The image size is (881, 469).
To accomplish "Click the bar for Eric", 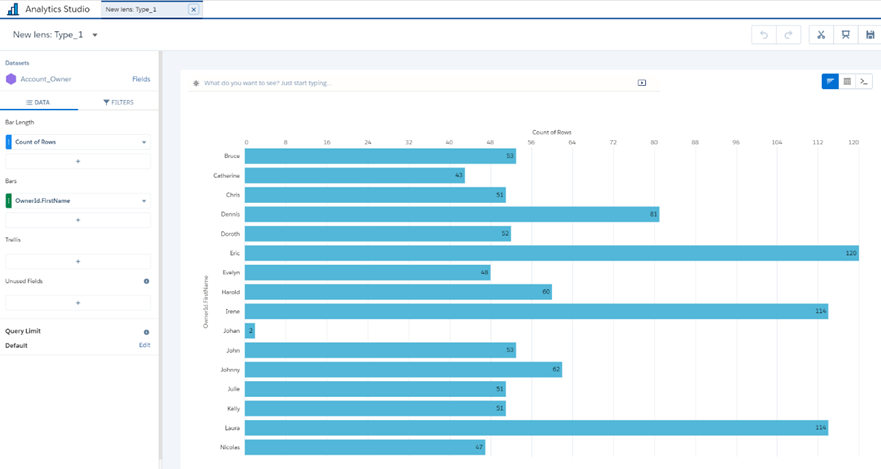I will (x=550, y=253).
